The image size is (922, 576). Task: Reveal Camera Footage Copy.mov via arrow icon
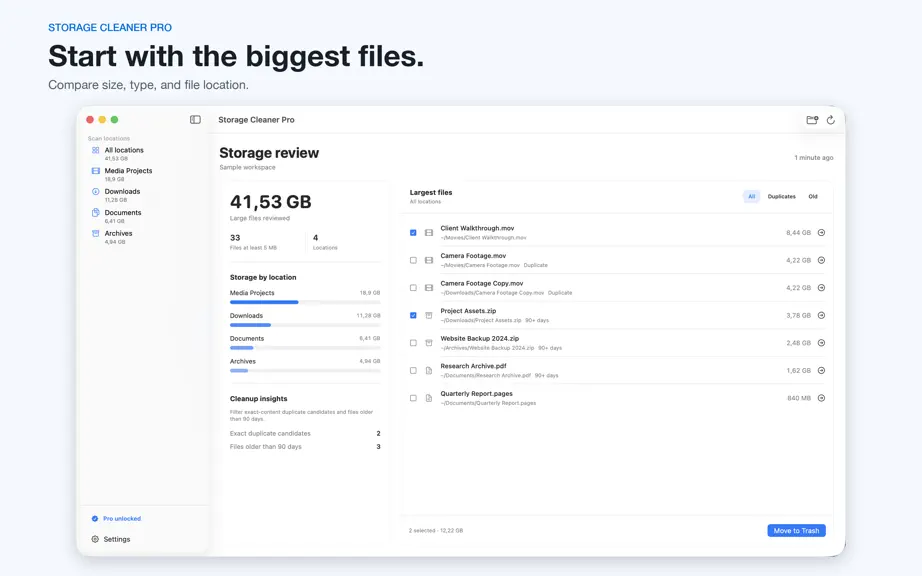pos(821,288)
